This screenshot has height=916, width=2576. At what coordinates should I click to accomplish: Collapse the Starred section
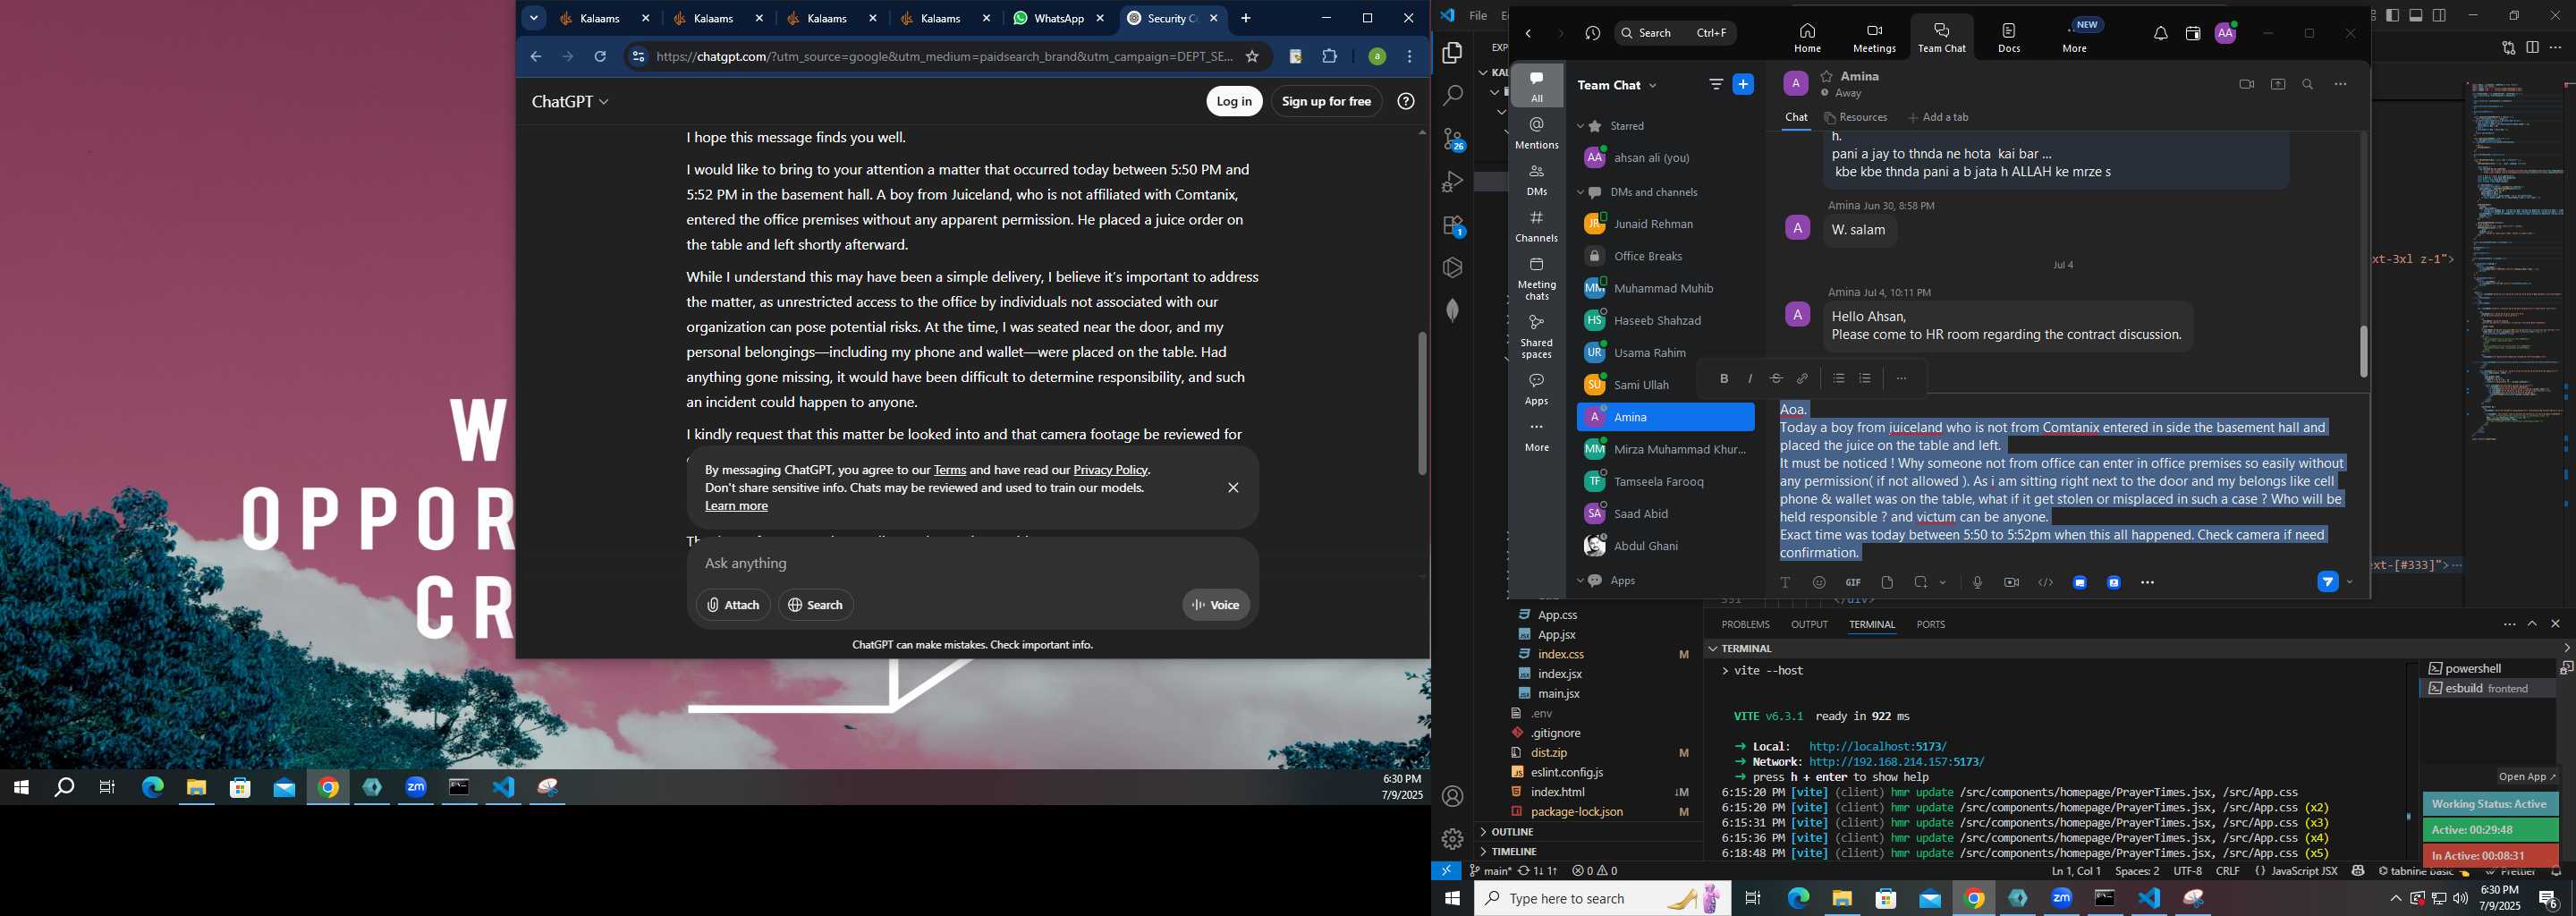click(1581, 126)
